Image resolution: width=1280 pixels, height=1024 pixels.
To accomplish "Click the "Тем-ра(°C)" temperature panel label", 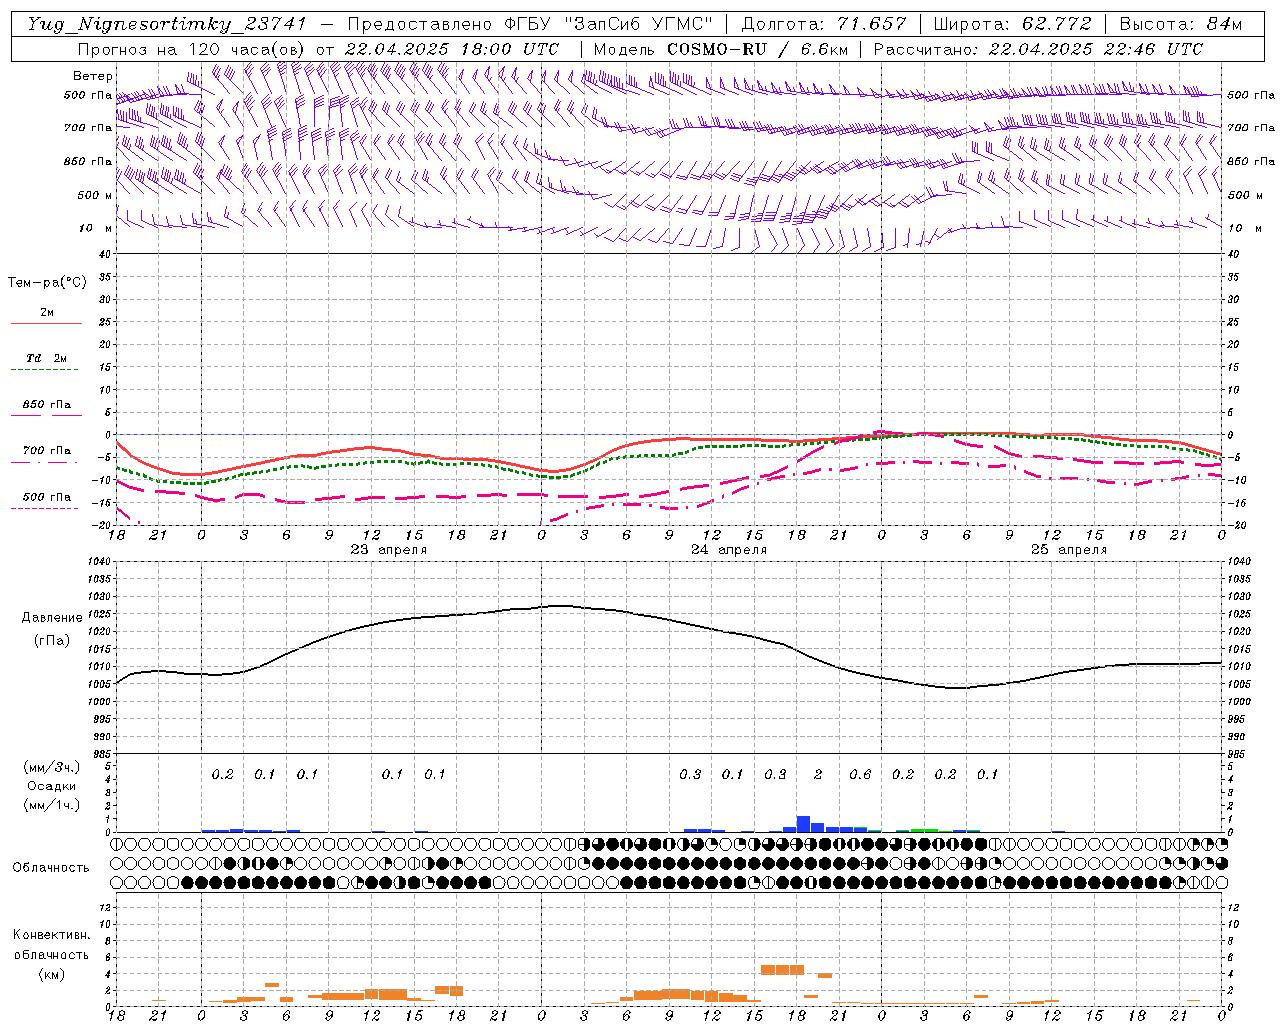I will click(x=47, y=283).
